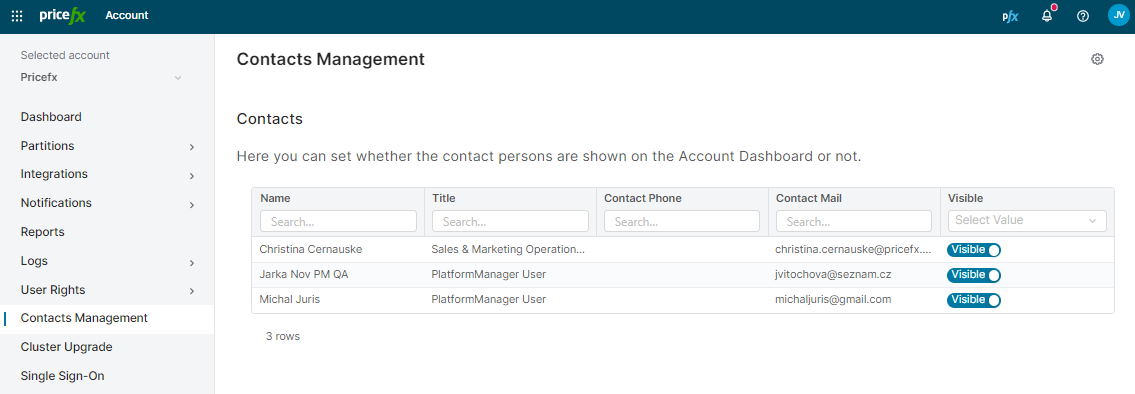Click the Visible column header
The height and width of the screenshot is (394, 1135).
coord(966,198)
